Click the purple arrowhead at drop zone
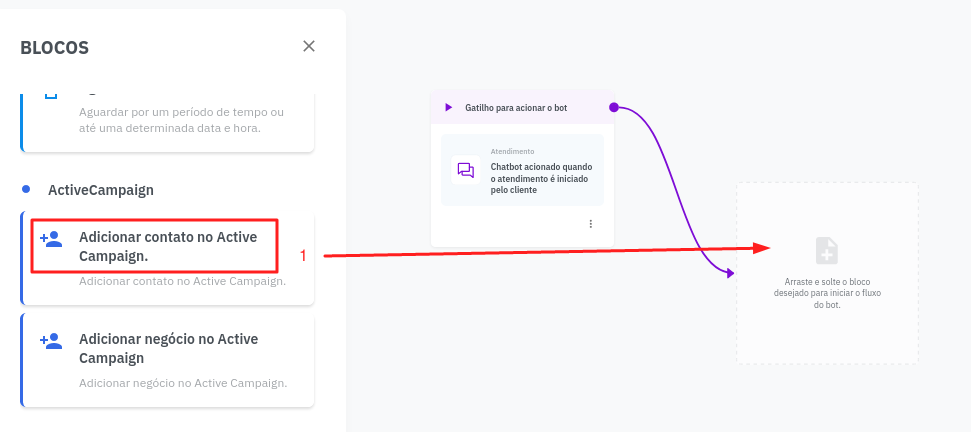This screenshot has width=971, height=432. click(730, 273)
